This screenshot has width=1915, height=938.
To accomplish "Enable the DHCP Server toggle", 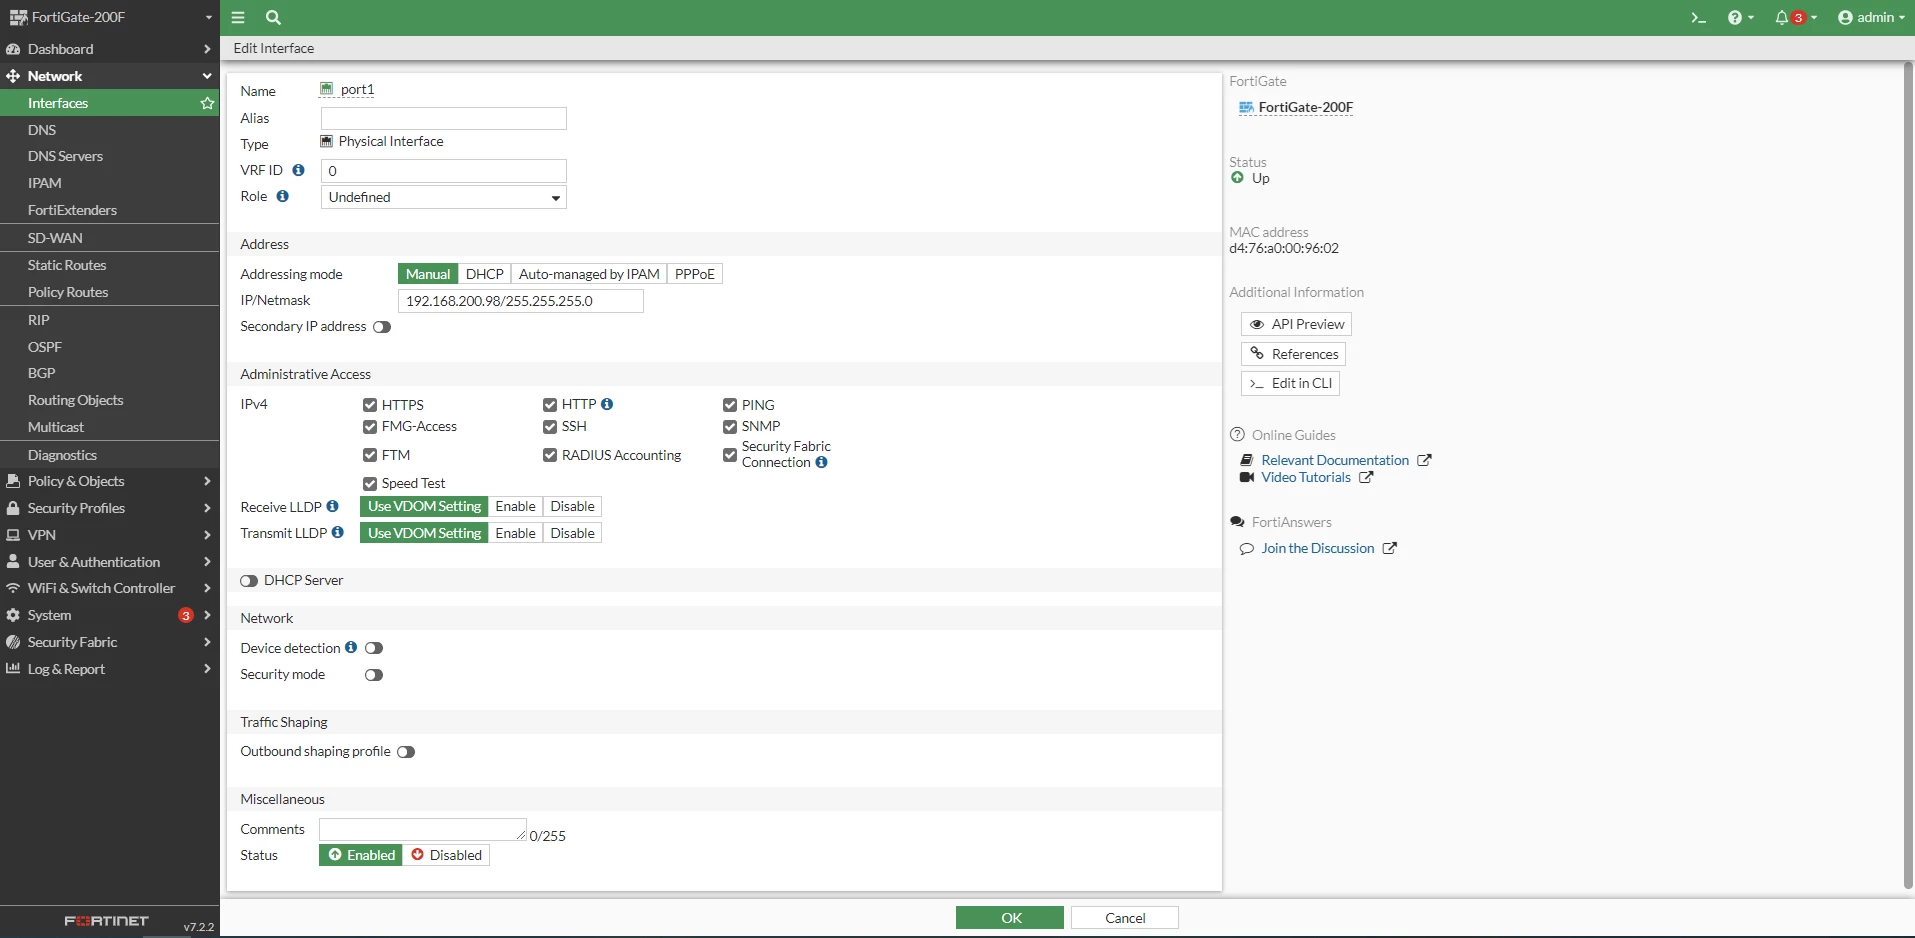I will coord(249,581).
